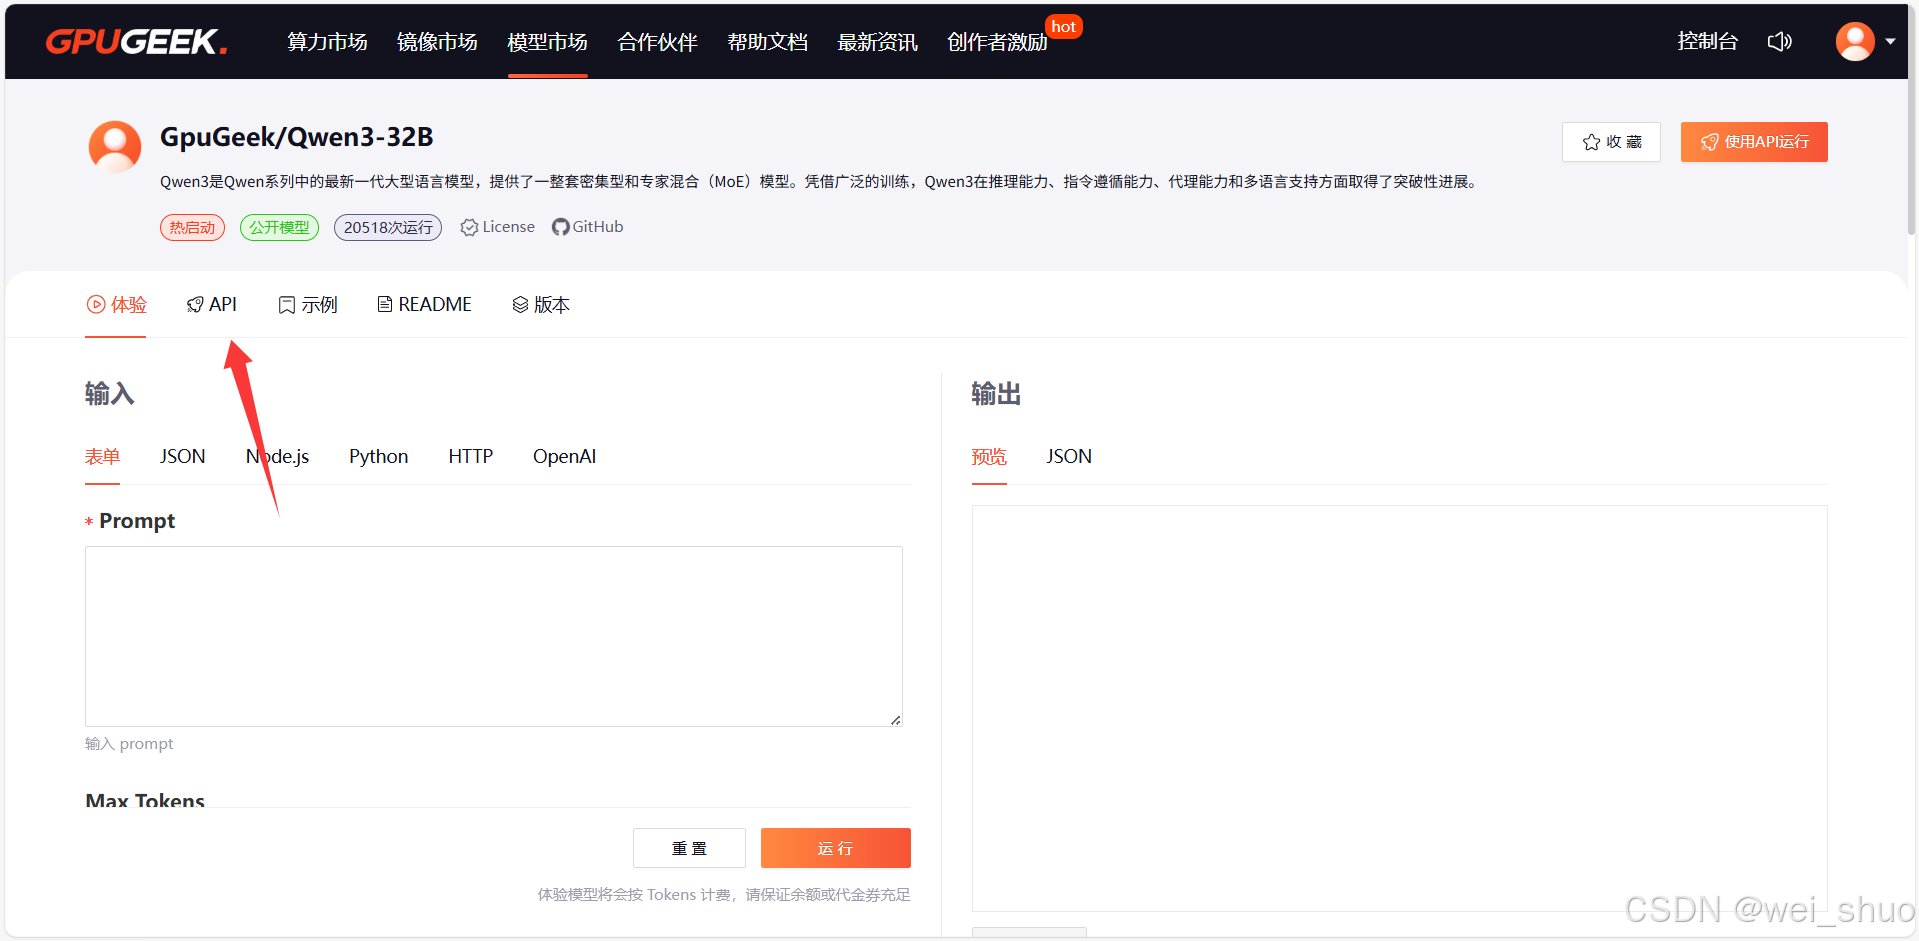Image resolution: width=1919 pixels, height=941 pixels.
Task: Click the 收藏 favorite button
Action: 1611,142
